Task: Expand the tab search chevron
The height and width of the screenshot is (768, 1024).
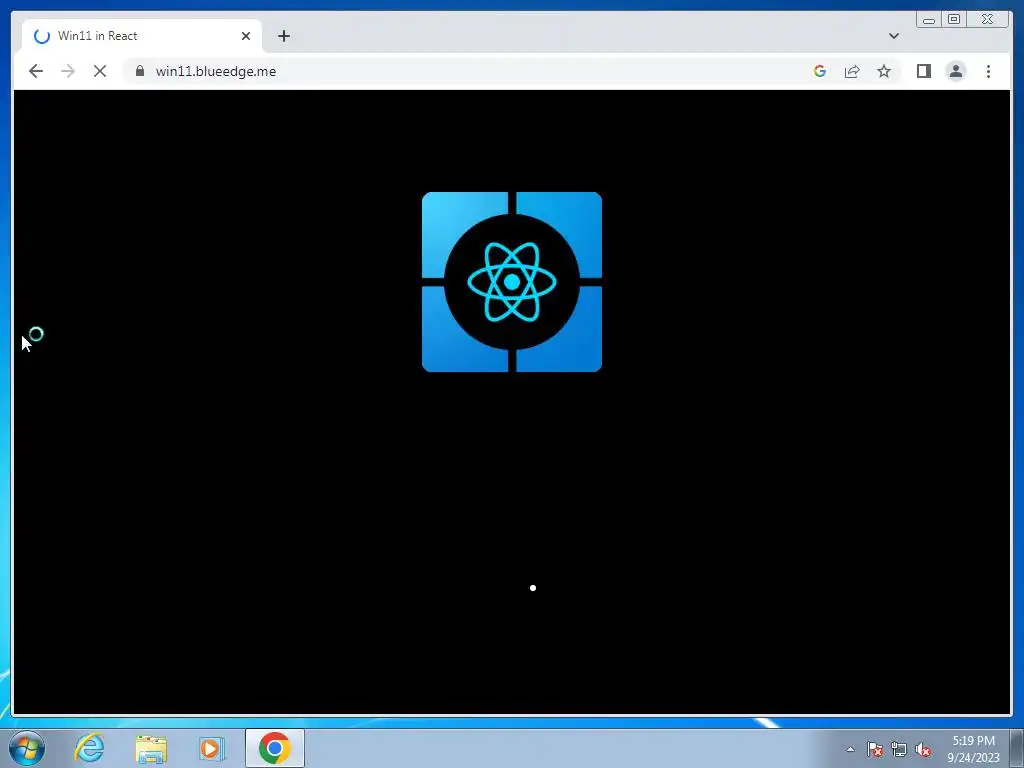Action: [x=894, y=36]
